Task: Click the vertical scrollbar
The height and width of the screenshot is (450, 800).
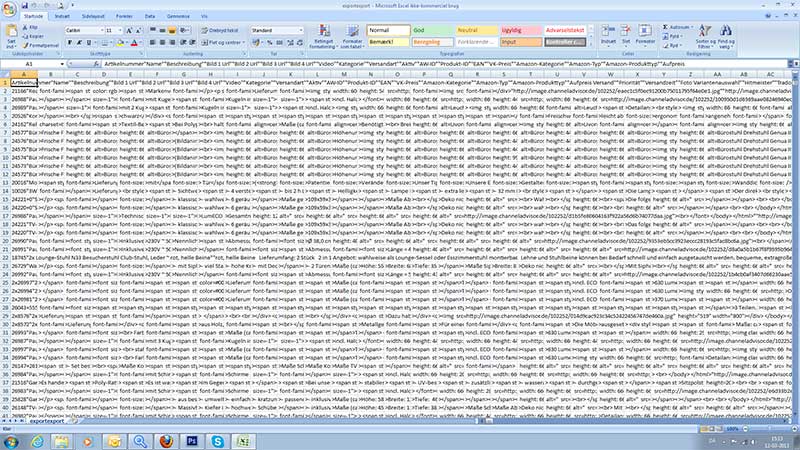Action: tap(796, 245)
